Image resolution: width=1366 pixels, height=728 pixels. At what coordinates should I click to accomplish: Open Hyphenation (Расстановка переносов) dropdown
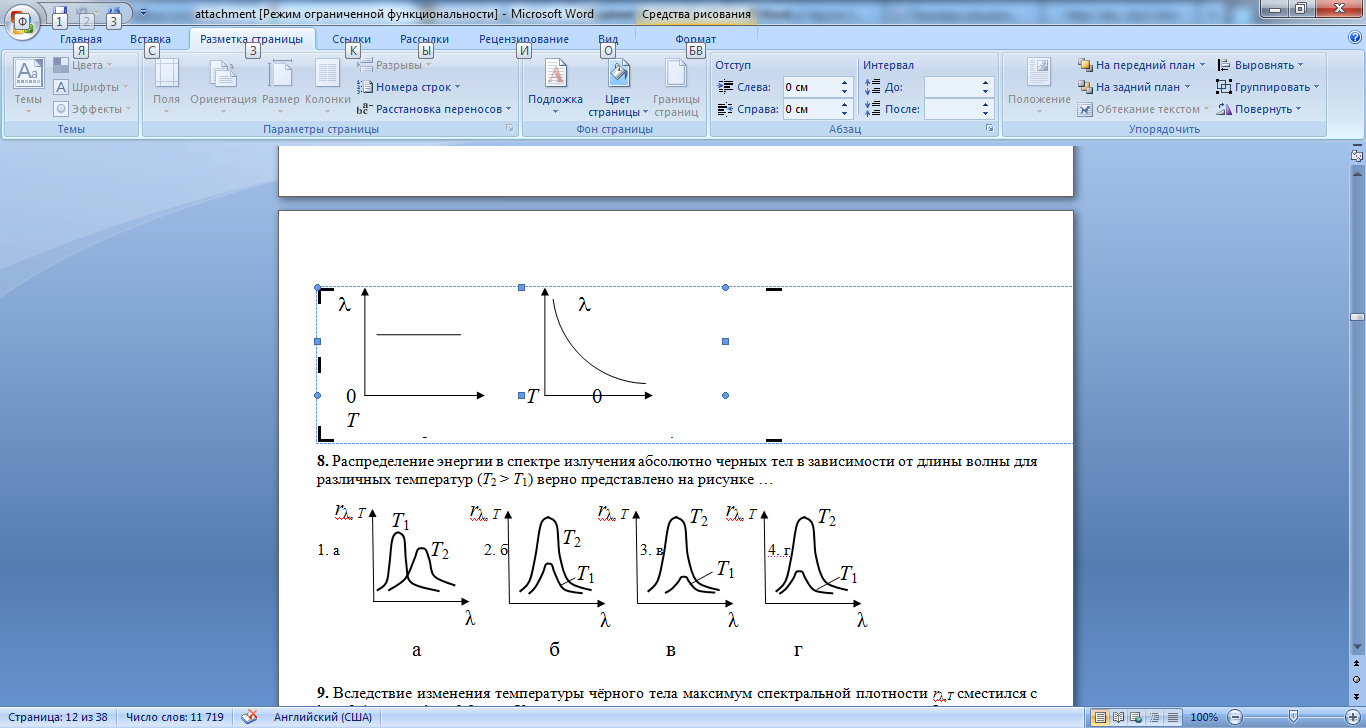click(x=434, y=109)
